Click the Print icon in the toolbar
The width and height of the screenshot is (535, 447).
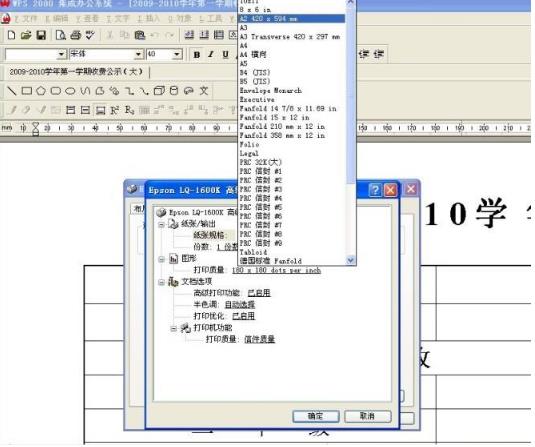coord(75,35)
